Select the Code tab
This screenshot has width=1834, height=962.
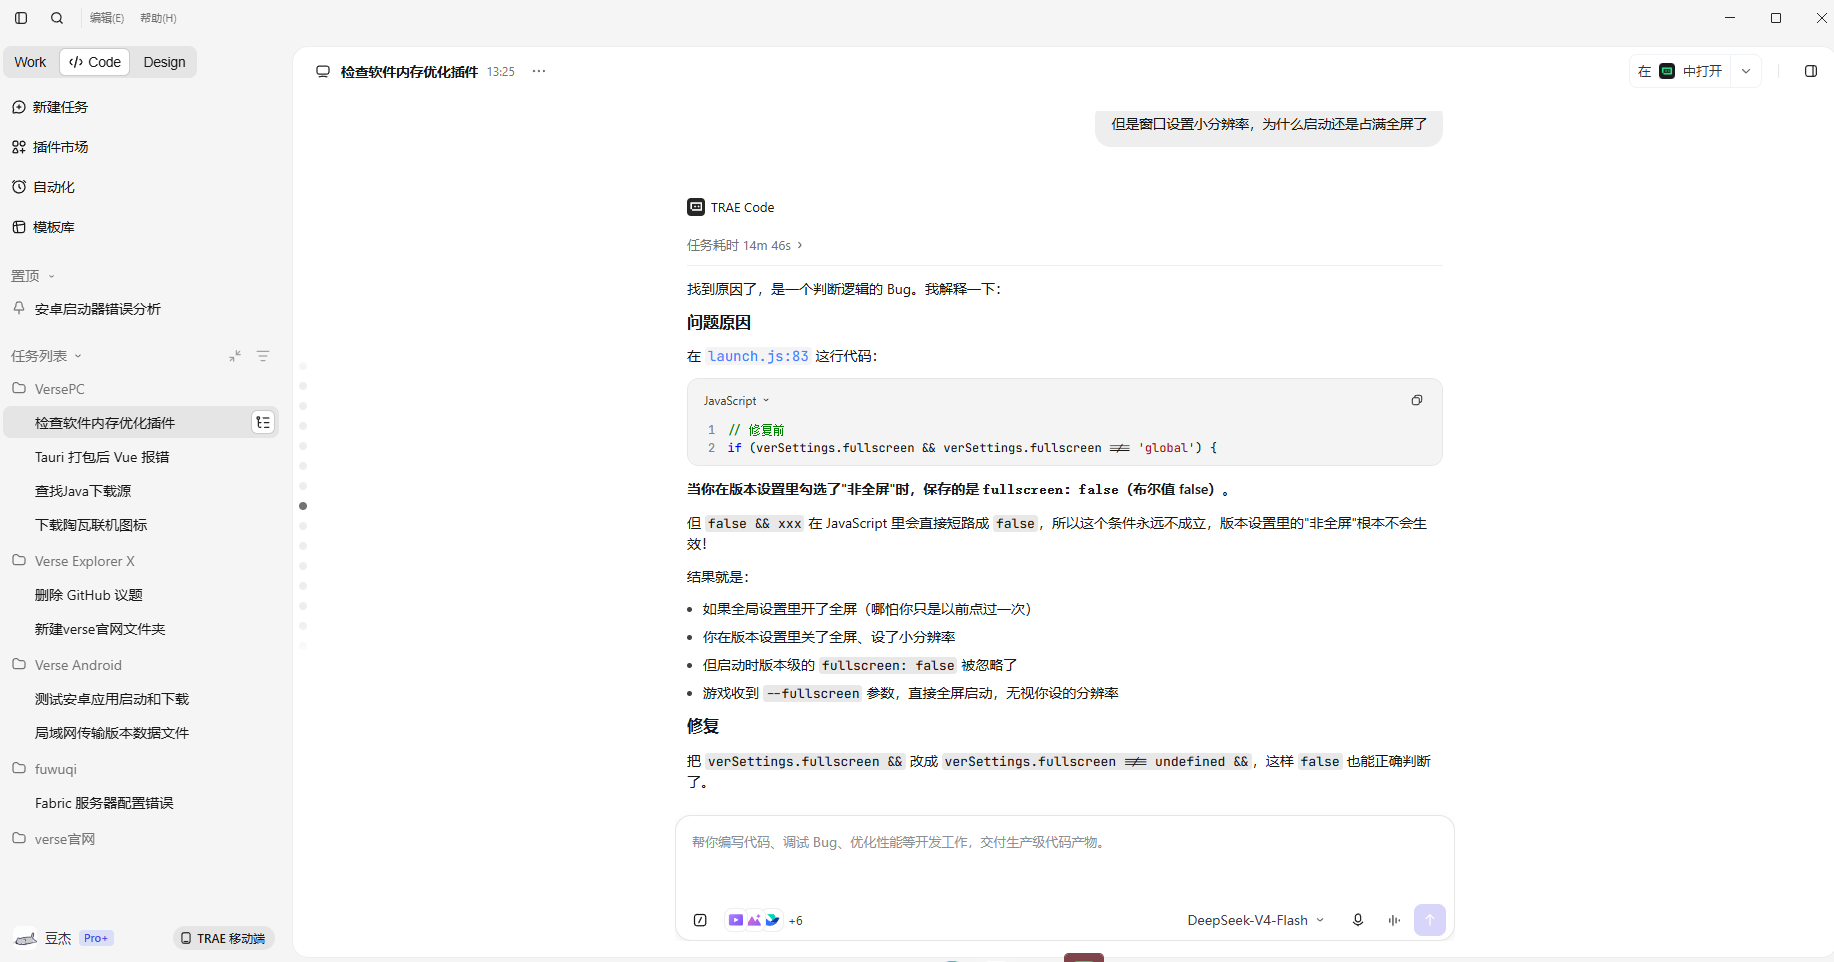point(95,62)
